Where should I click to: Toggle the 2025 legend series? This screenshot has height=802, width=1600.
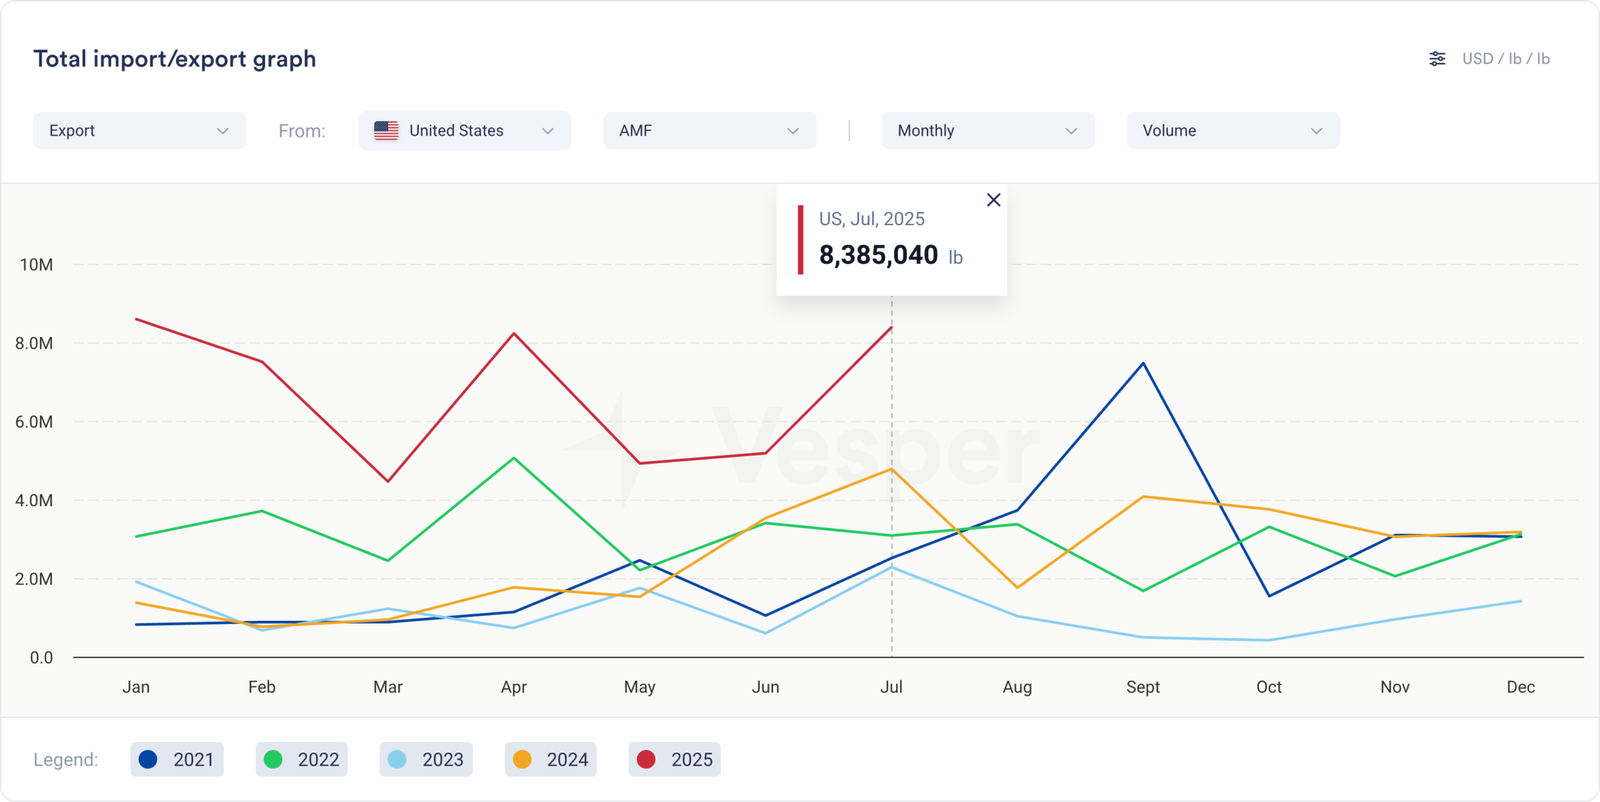(675, 760)
